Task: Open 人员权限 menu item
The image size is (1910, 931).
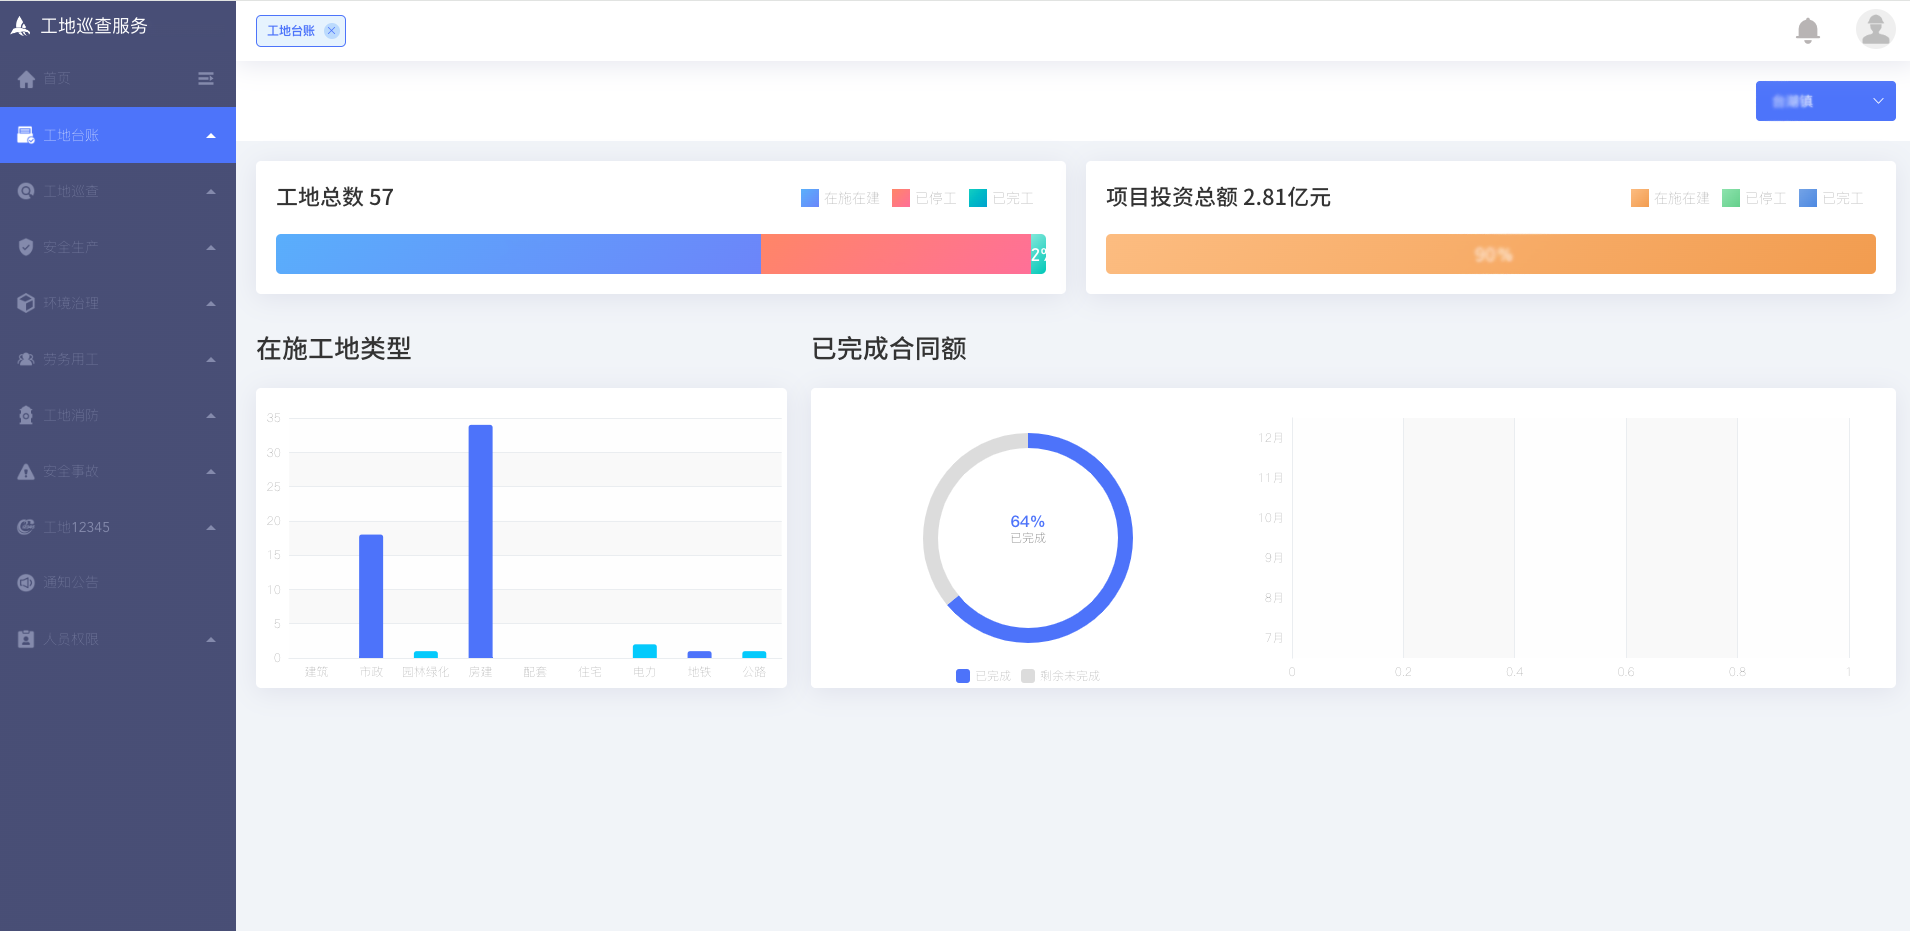Action: pos(118,639)
